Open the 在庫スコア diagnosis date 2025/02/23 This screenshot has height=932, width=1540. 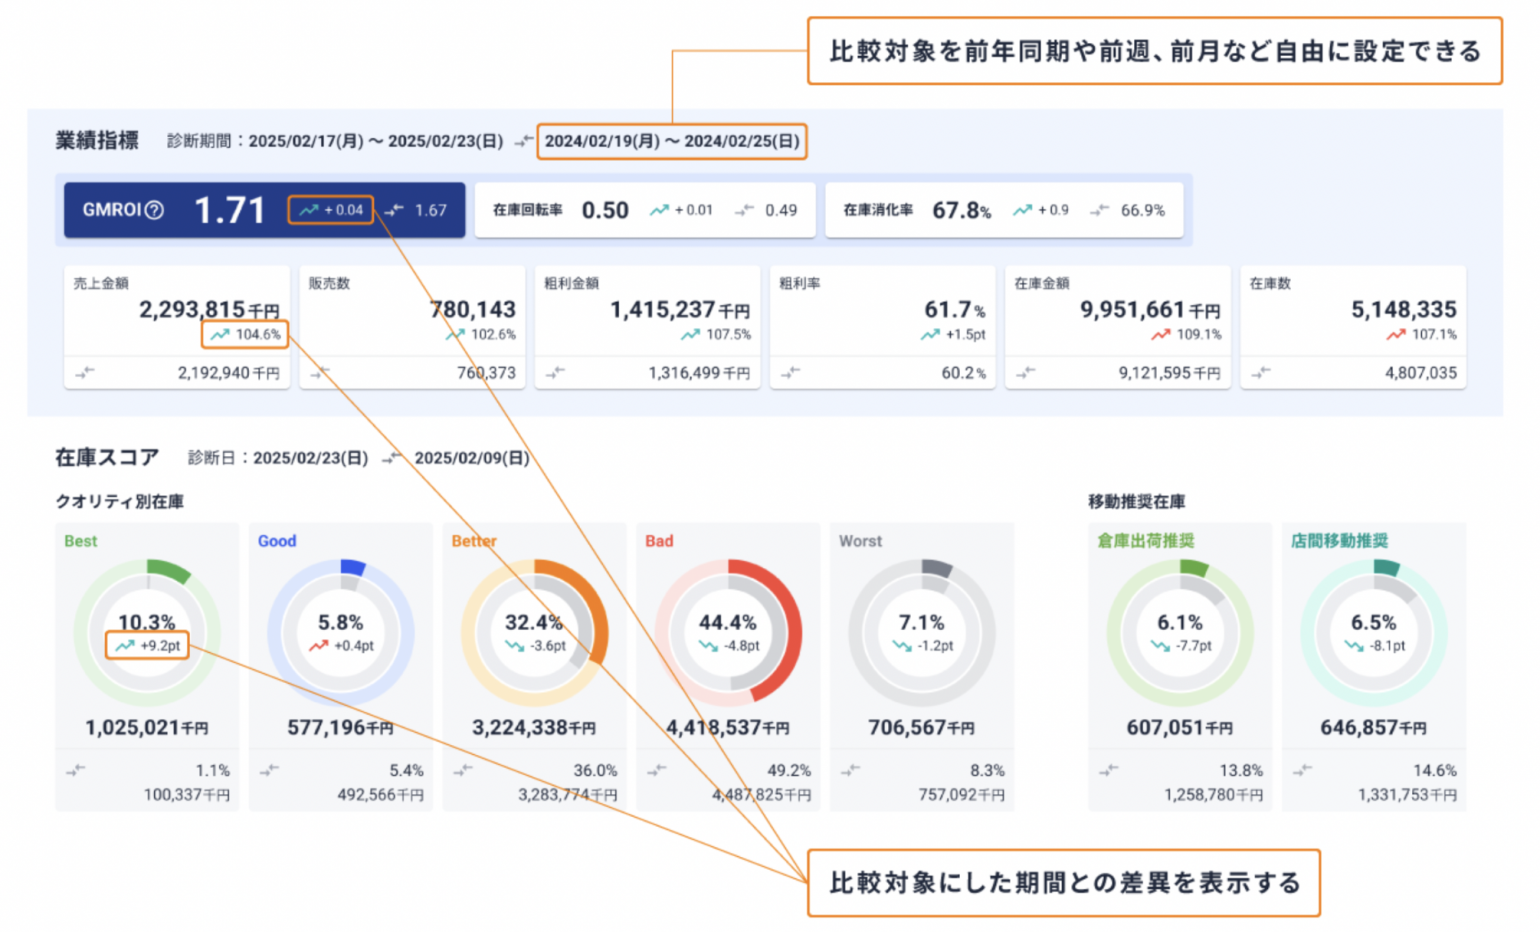coord(310,458)
